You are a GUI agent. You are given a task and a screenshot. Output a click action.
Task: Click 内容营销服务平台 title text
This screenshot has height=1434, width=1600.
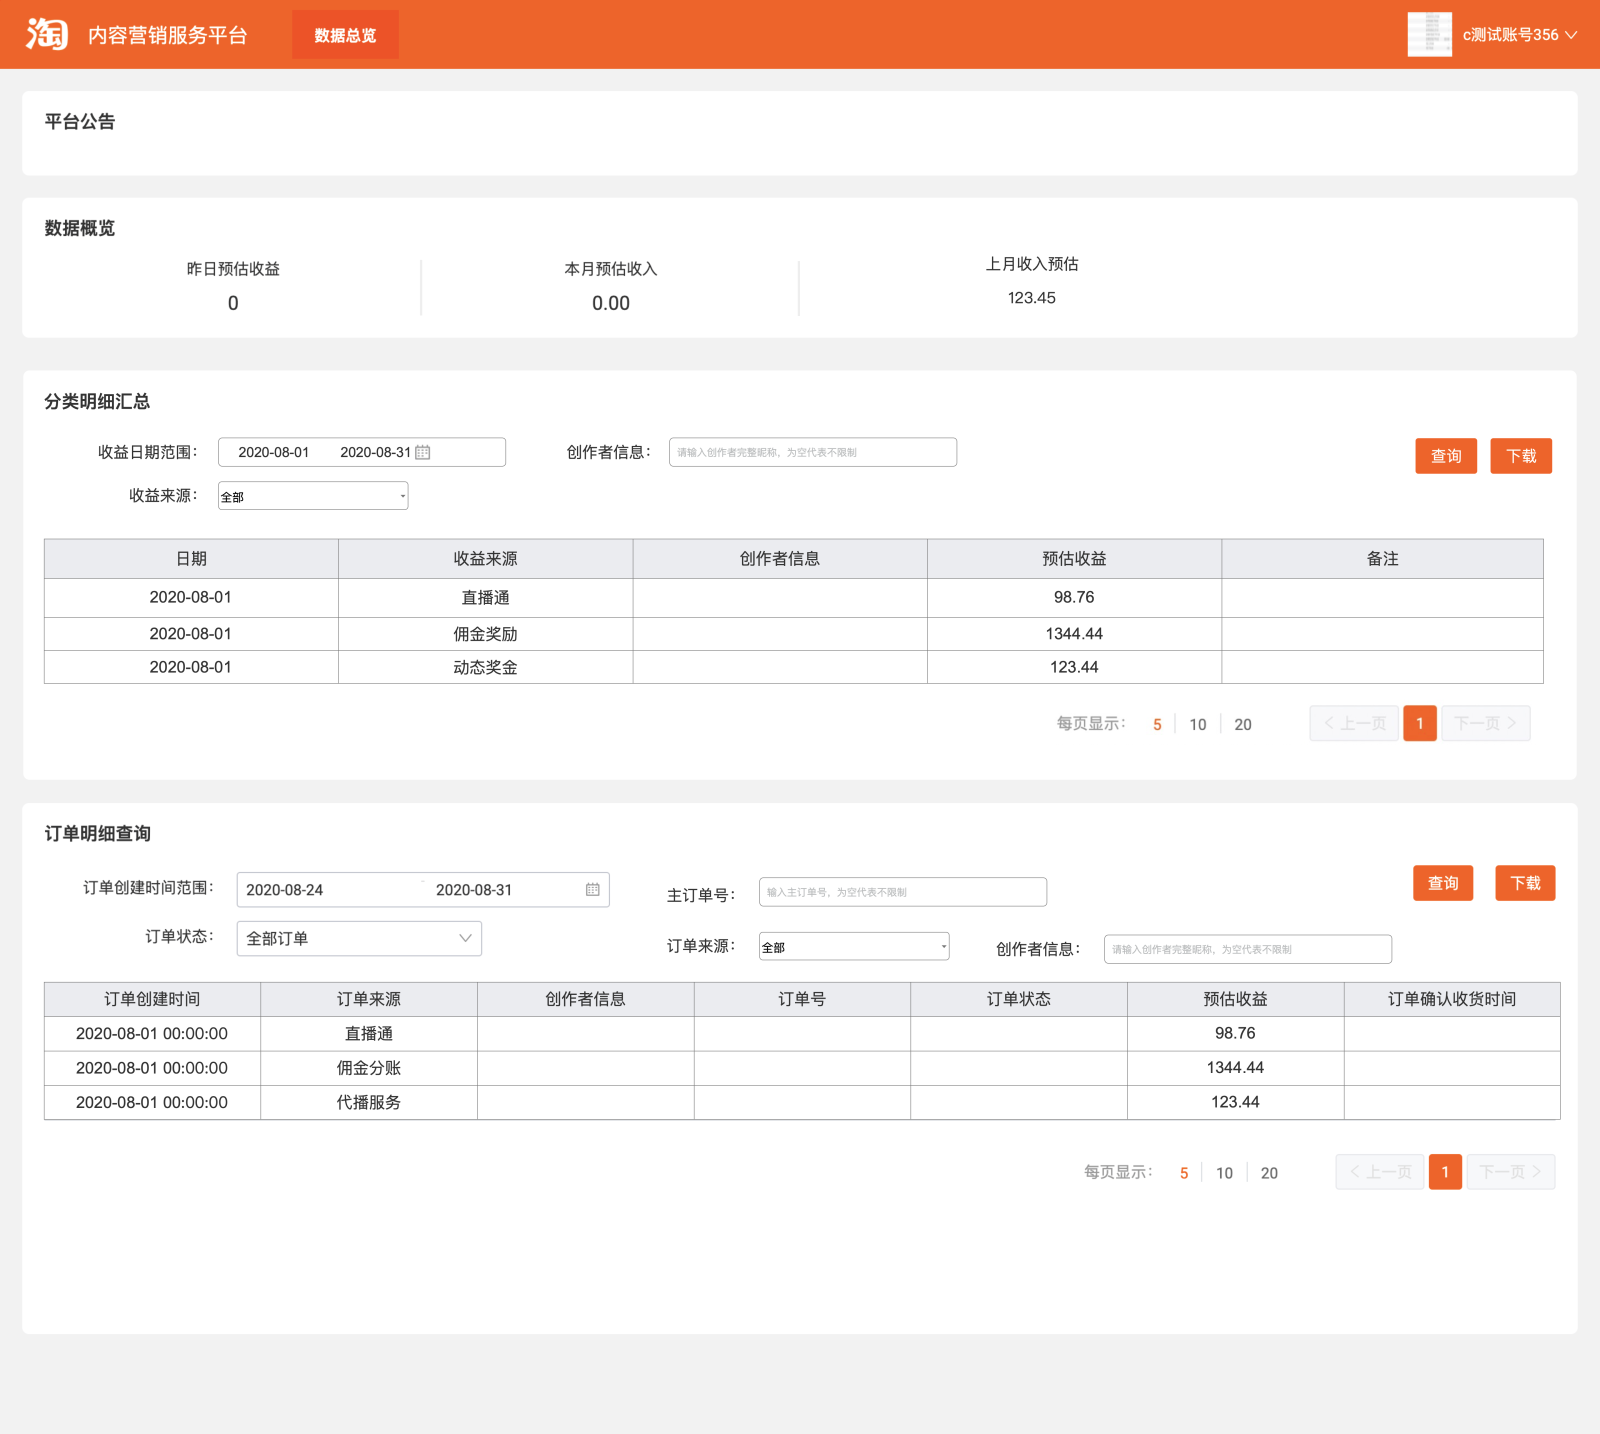tap(168, 35)
